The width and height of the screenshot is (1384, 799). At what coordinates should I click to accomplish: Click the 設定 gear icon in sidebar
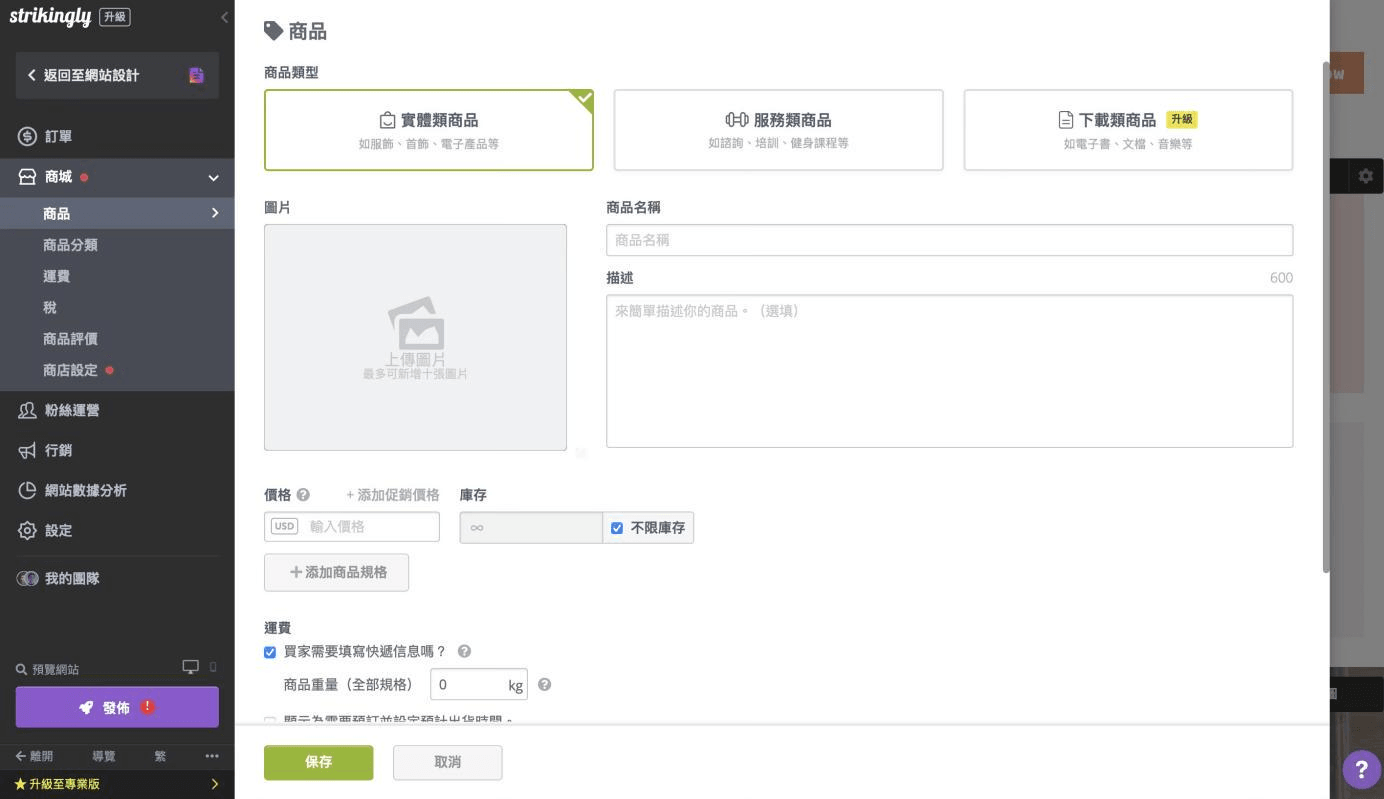(x=28, y=531)
